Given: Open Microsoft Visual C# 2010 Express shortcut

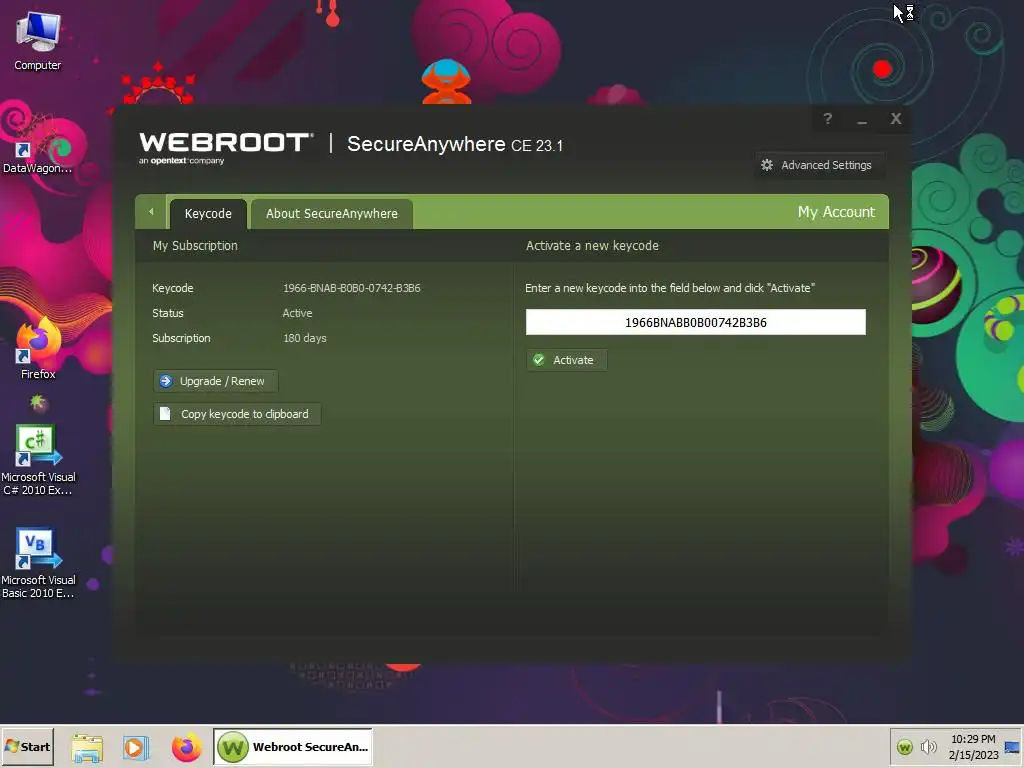Looking at the screenshot, I should pyautogui.click(x=38, y=460).
